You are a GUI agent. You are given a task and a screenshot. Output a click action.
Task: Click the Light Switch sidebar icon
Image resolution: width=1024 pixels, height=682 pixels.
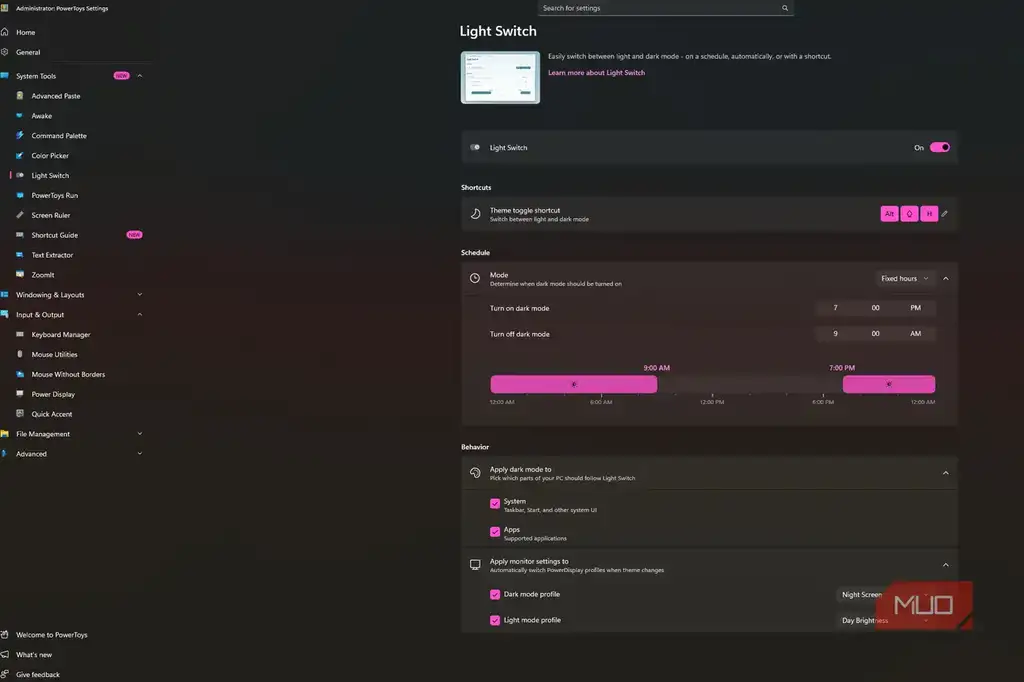pos(20,175)
